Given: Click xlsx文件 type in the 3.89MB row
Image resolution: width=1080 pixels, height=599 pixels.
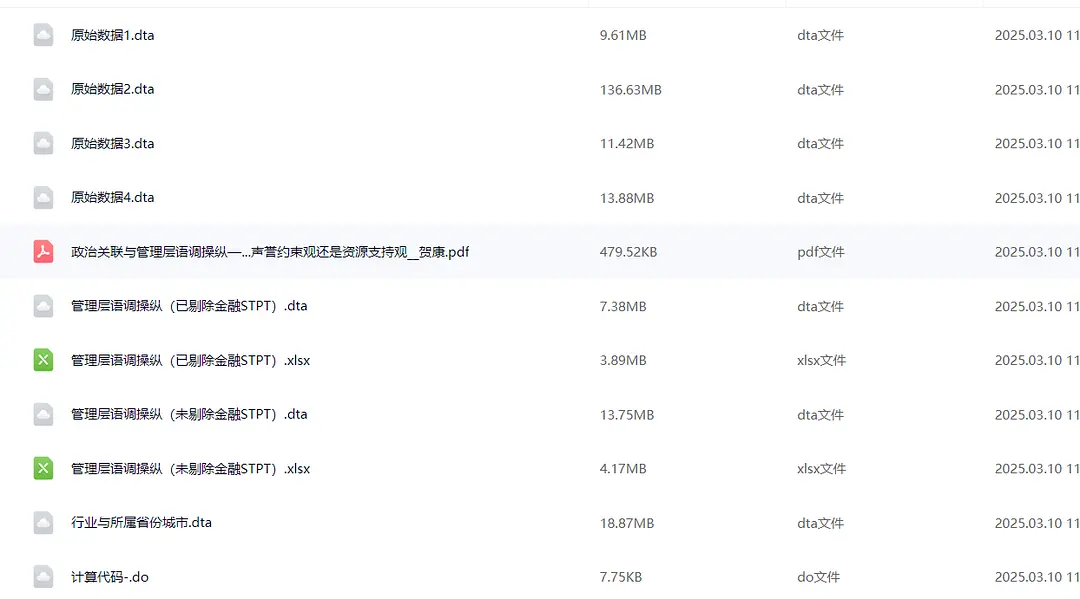Looking at the screenshot, I should point(821,360).
